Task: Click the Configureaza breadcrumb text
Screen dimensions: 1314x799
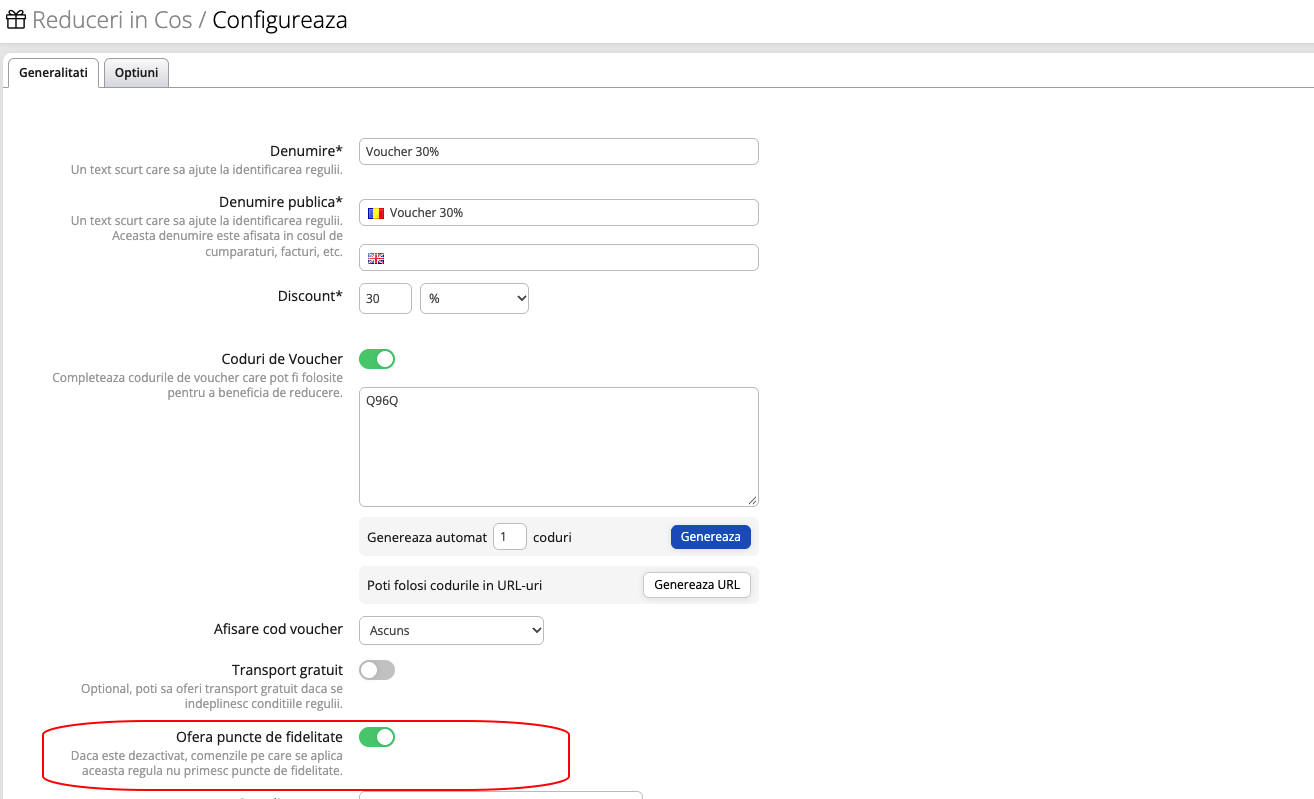Action: (280, 20)
